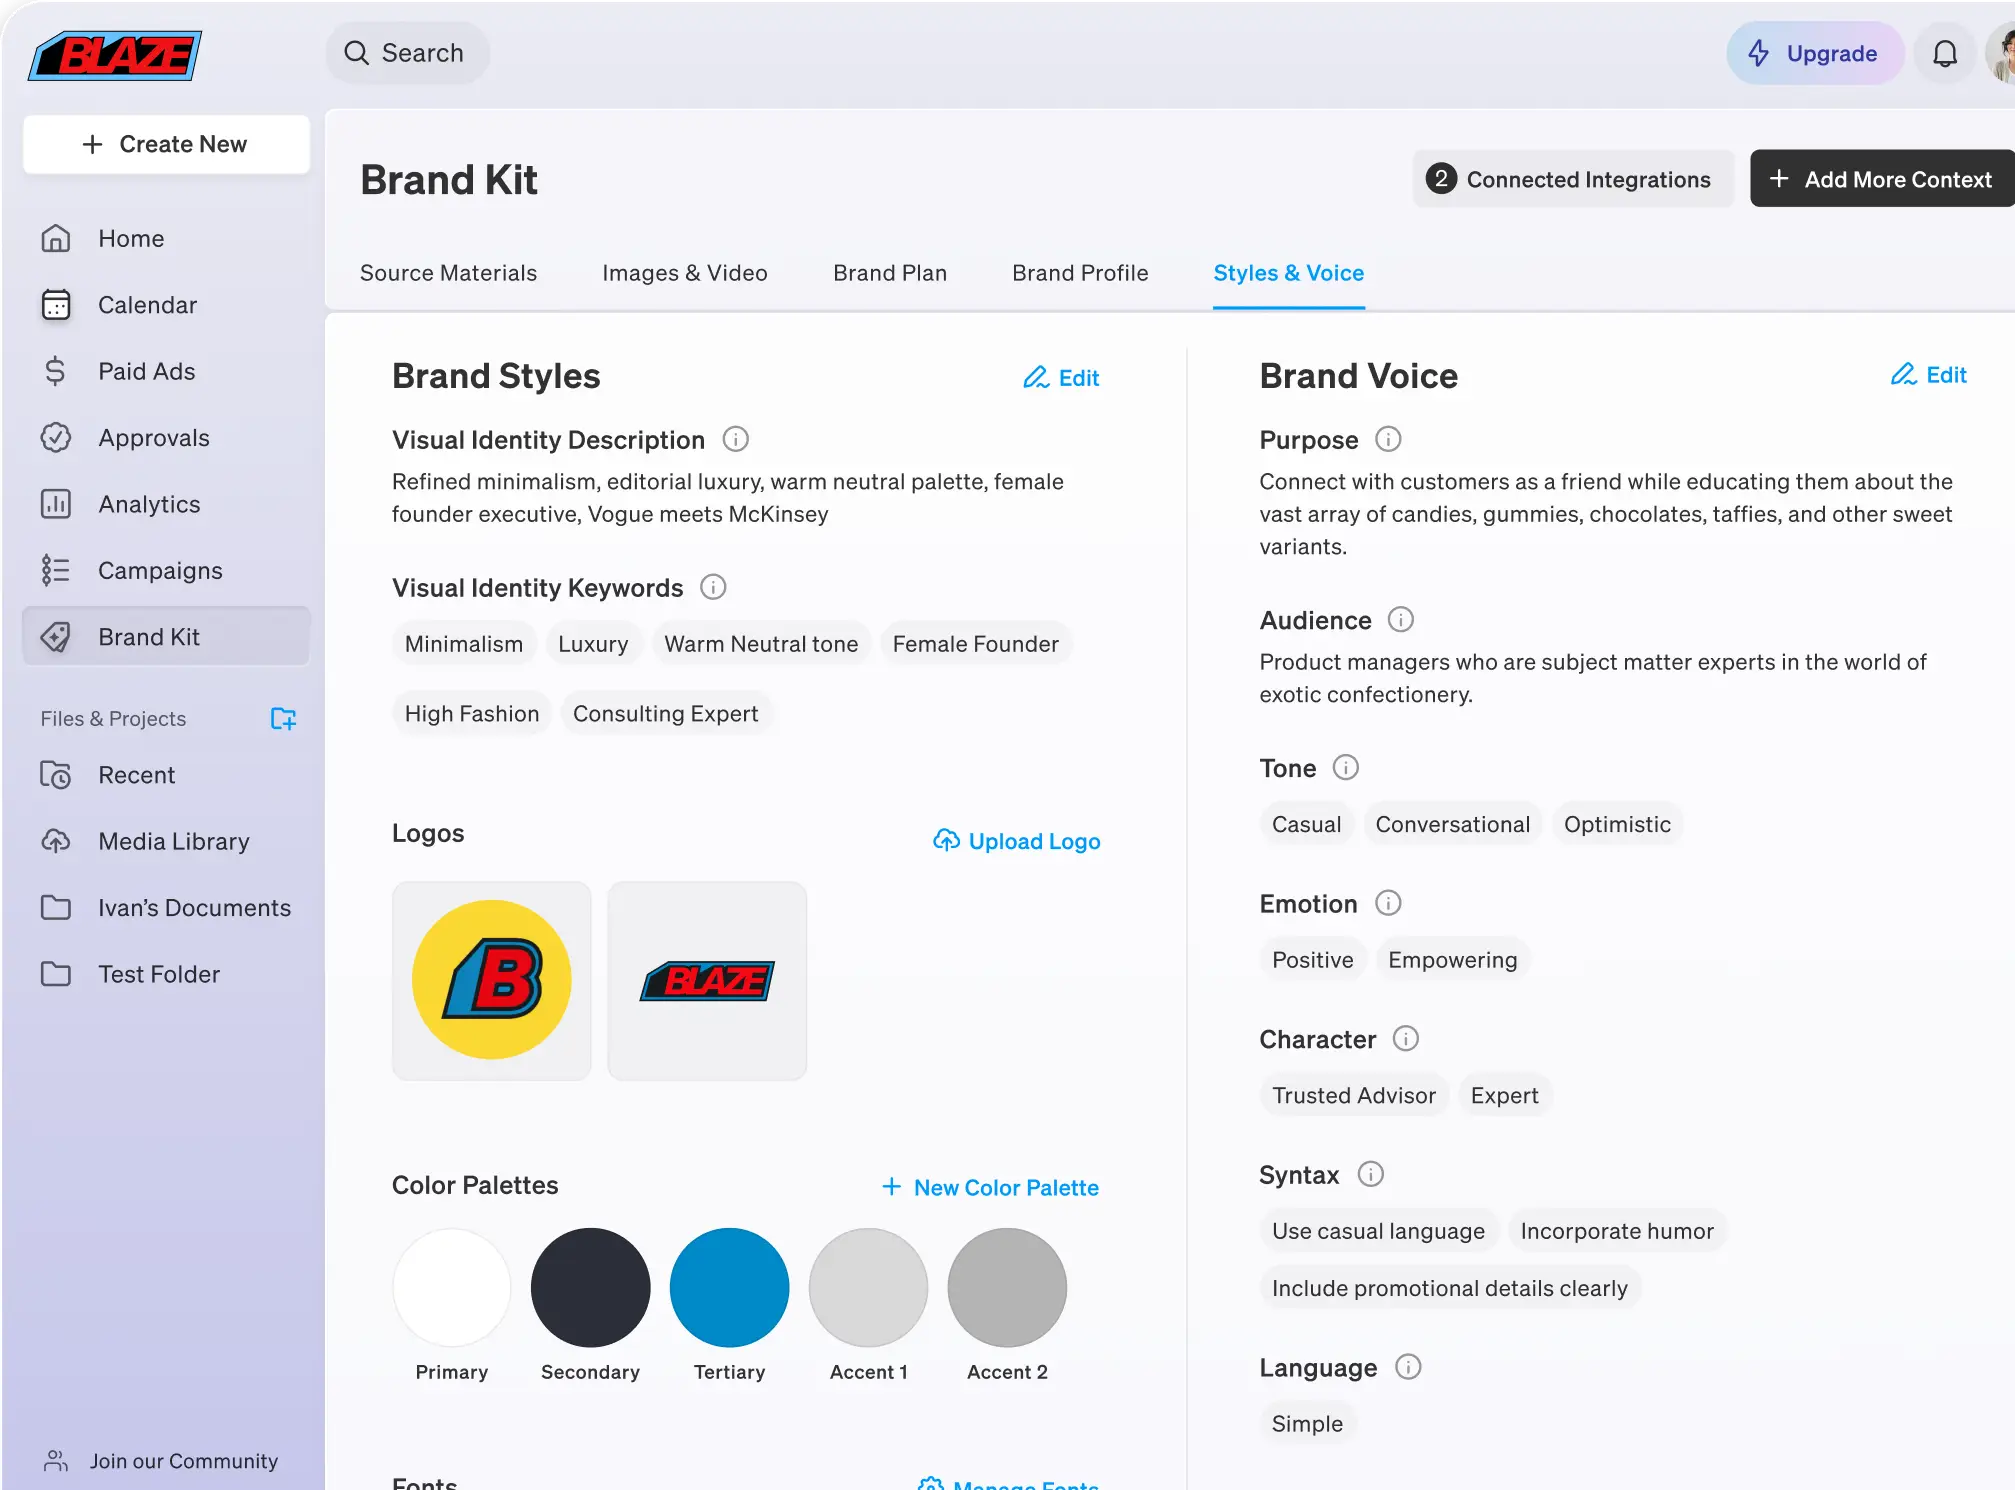The image size is (2015, 1490).
Task: Open Paid Ads from the sidebar
Action: click(146, 371)
